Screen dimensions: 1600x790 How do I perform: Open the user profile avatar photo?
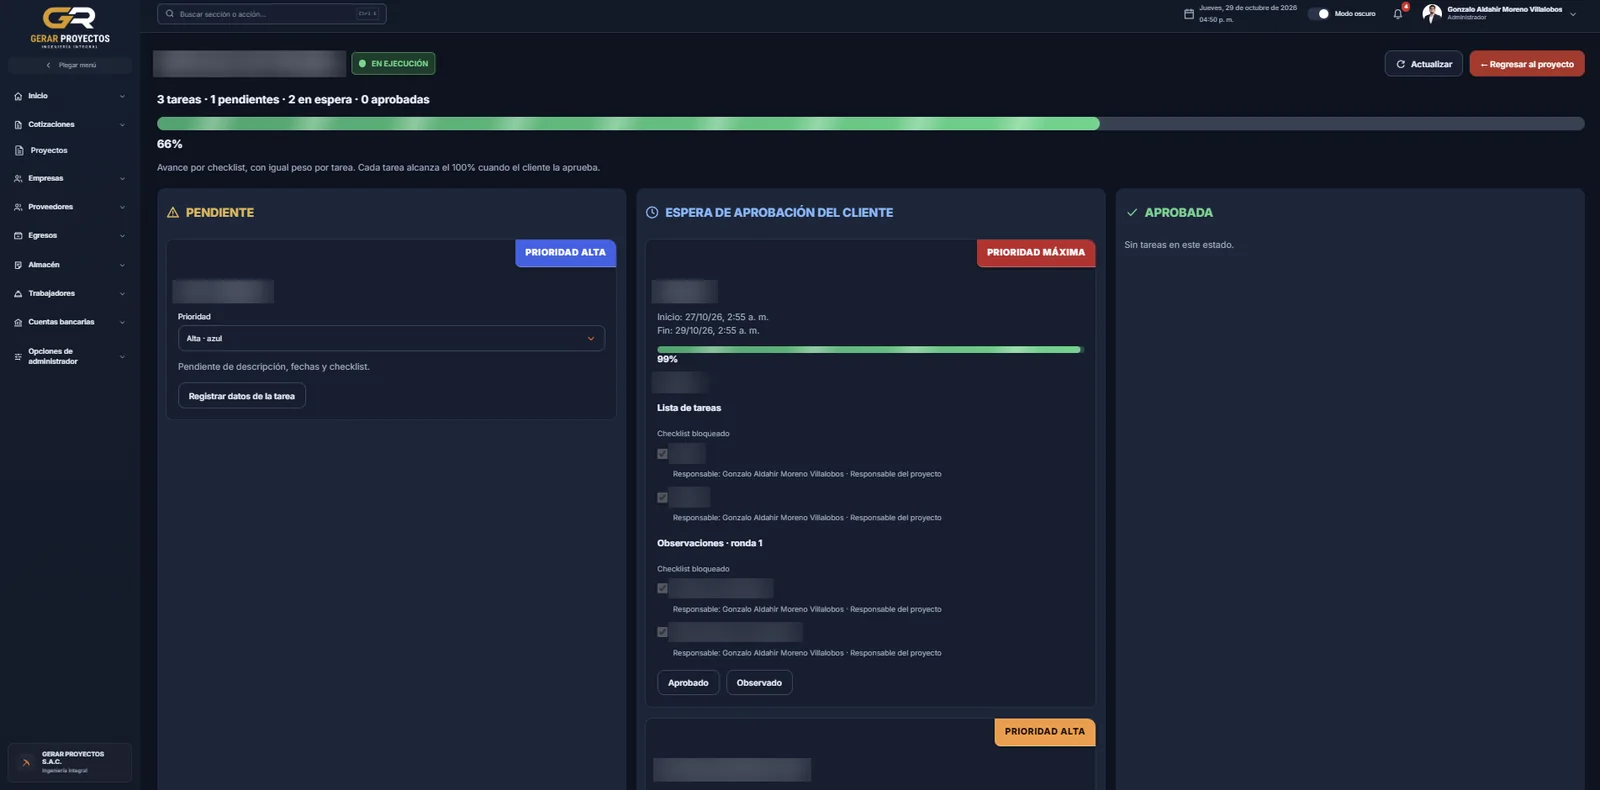pos(1432,13)
